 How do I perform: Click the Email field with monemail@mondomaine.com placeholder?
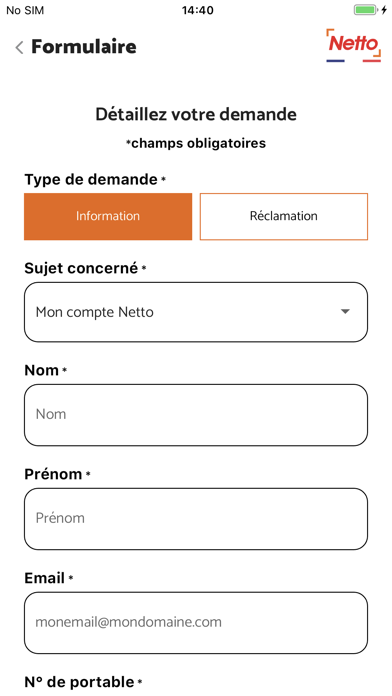[196, 622]
